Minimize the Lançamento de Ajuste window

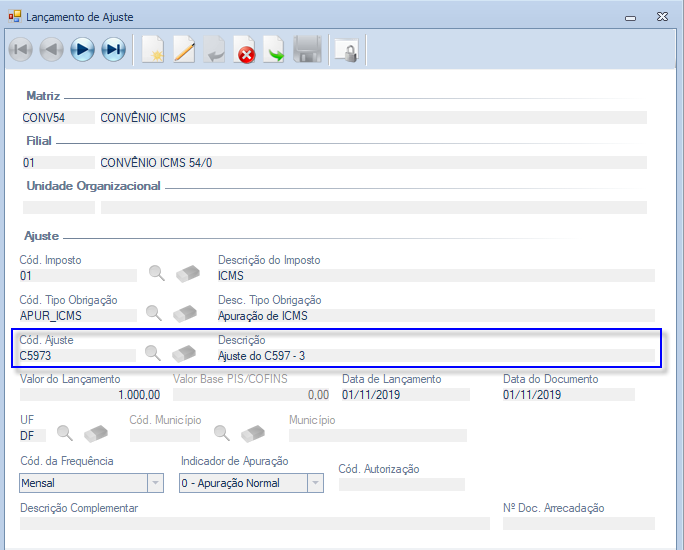pyautogui.click(x=630, y=18)
